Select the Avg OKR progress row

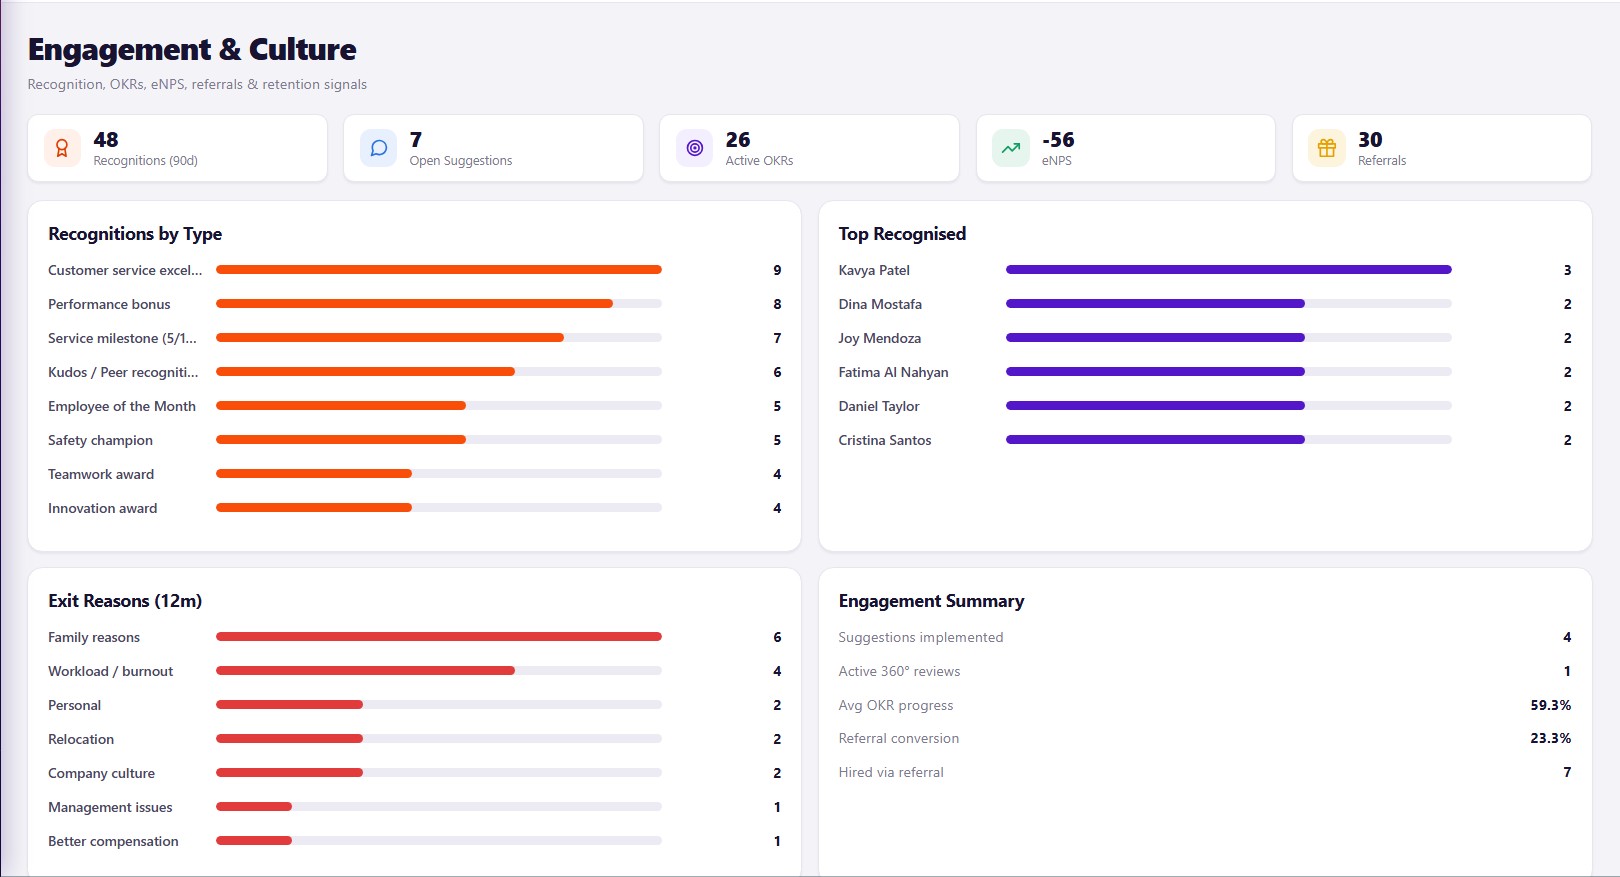click(1205, 705)
